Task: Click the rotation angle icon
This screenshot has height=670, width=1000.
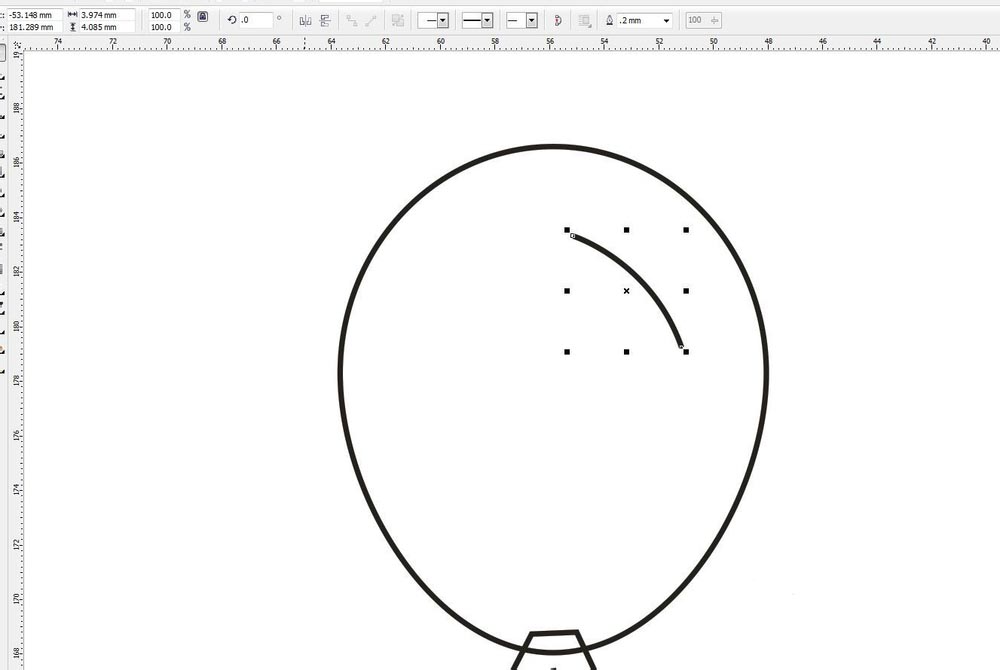Action: coord(232,20)
